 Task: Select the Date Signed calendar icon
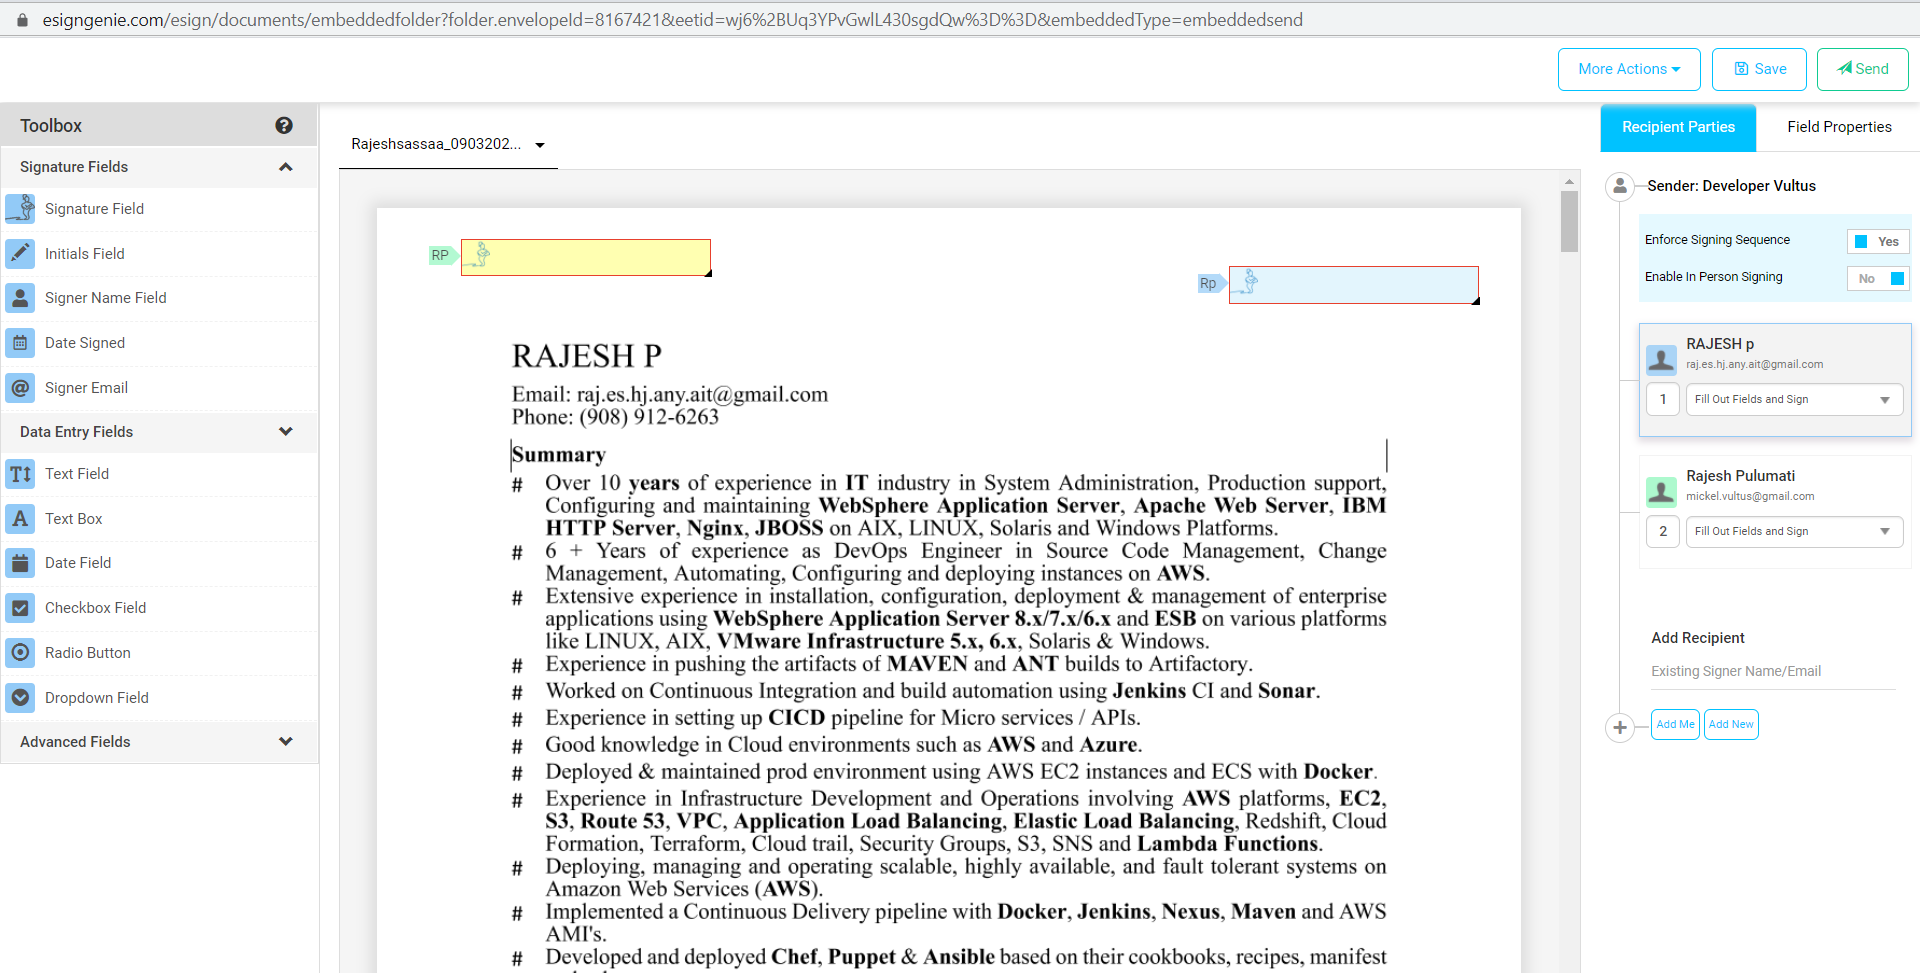coord(20,343)
